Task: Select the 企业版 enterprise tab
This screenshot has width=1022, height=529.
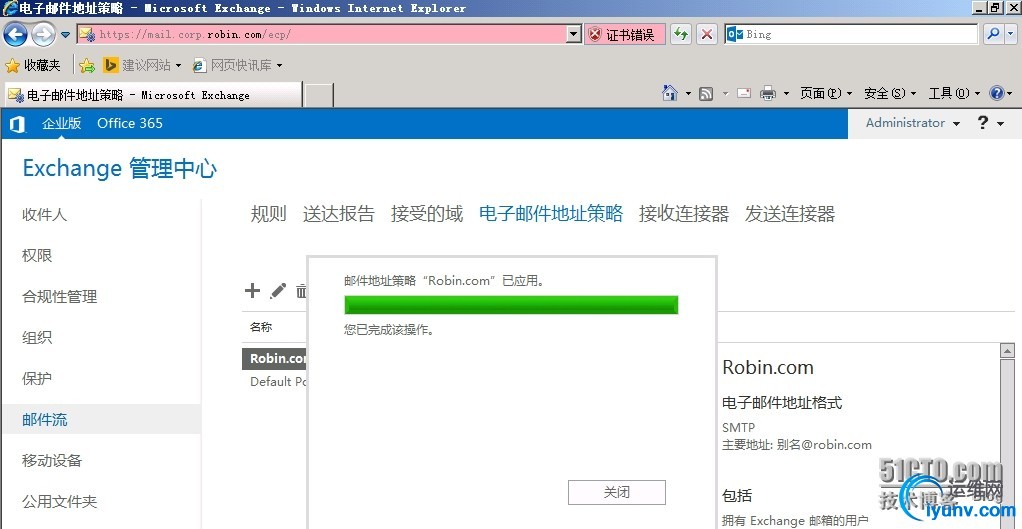Action: (62, 123)
